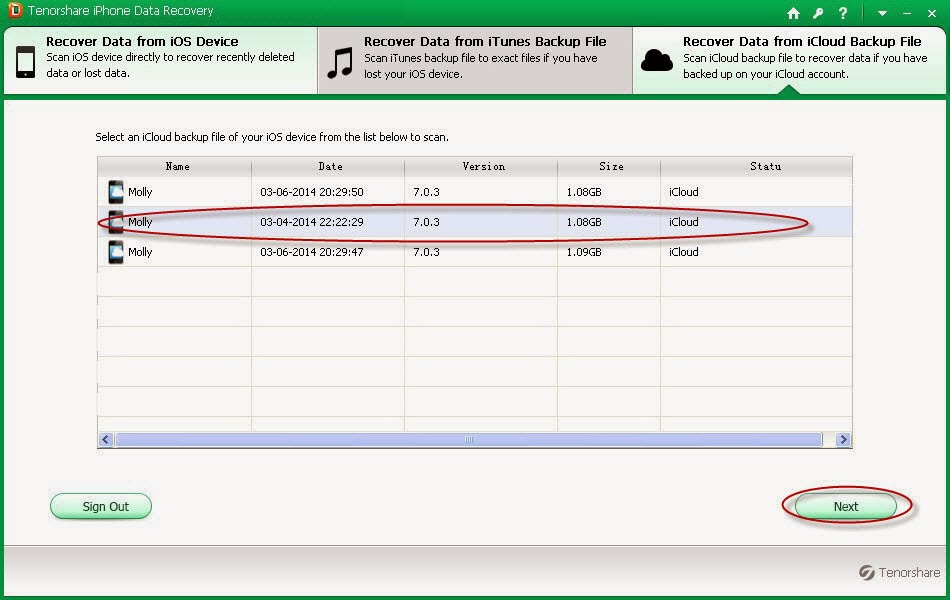This screenshot has height=600, width=950.
Task: Minimize the Tenorshare window
Action: click(907, 13)
